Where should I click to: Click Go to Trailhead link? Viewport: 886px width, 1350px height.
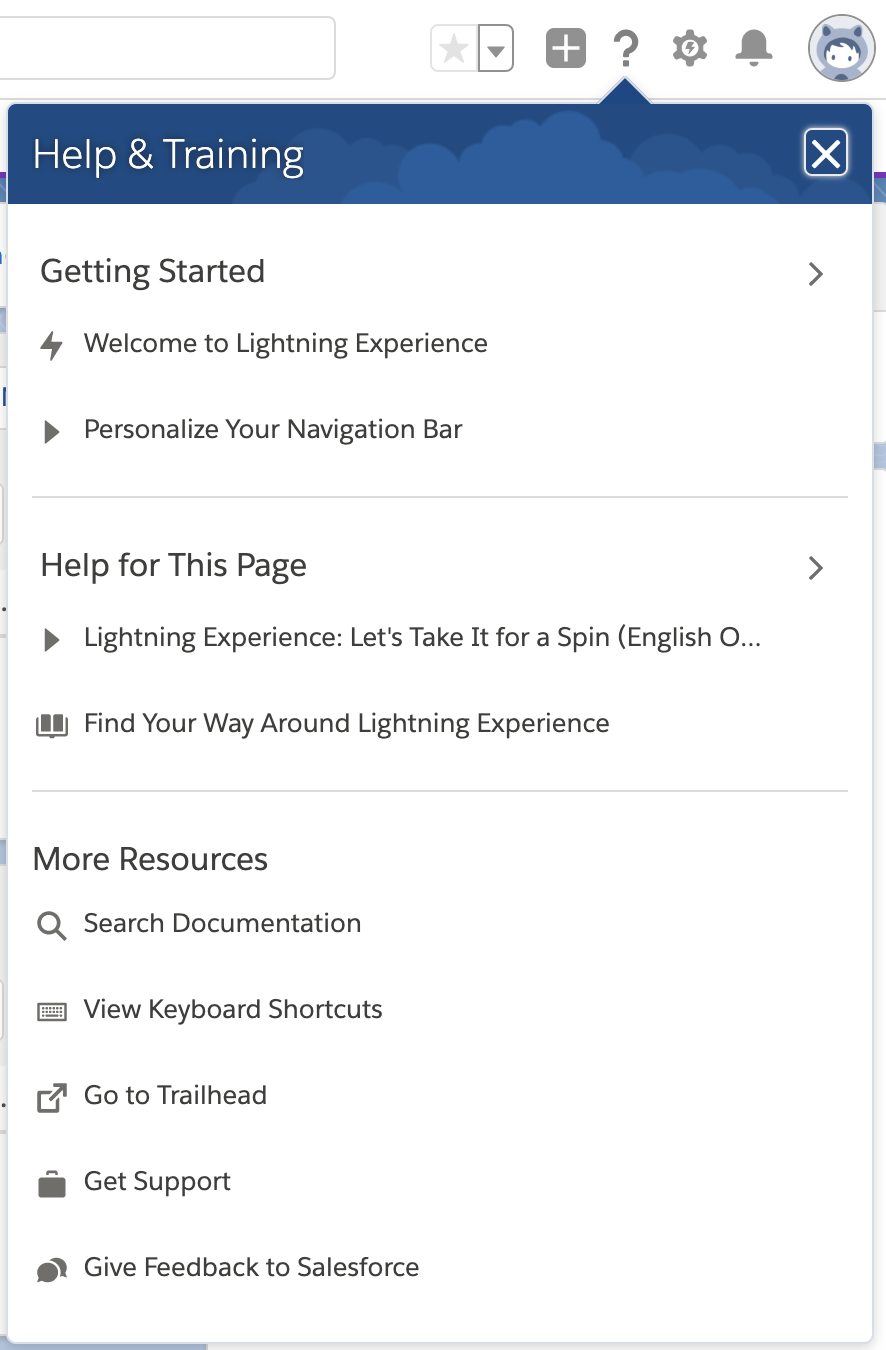[175, 1096]
